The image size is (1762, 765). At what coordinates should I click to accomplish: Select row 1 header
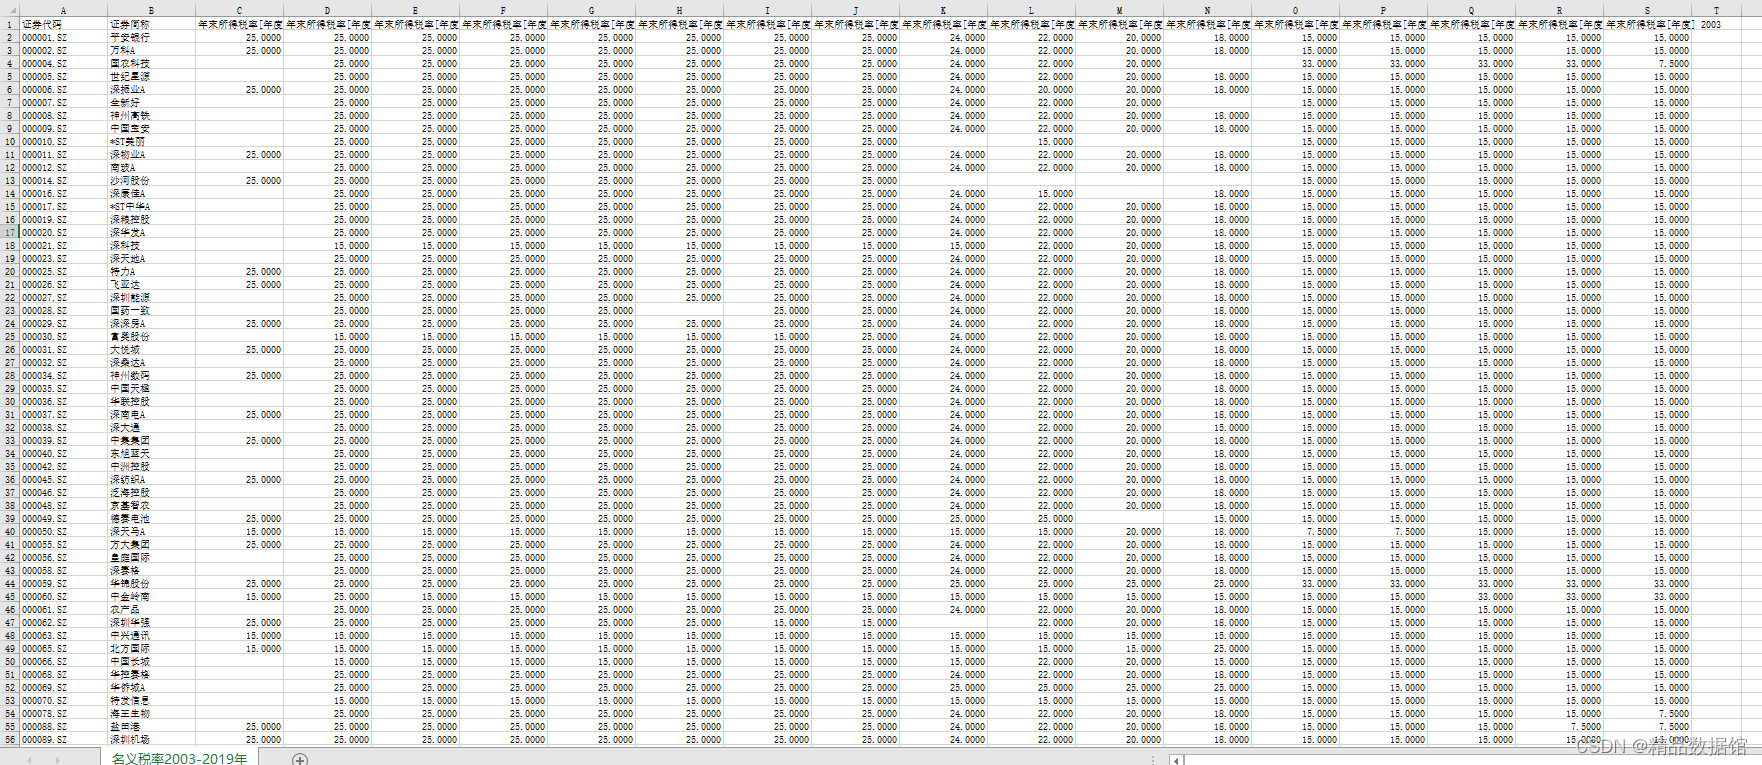(10, 24)
